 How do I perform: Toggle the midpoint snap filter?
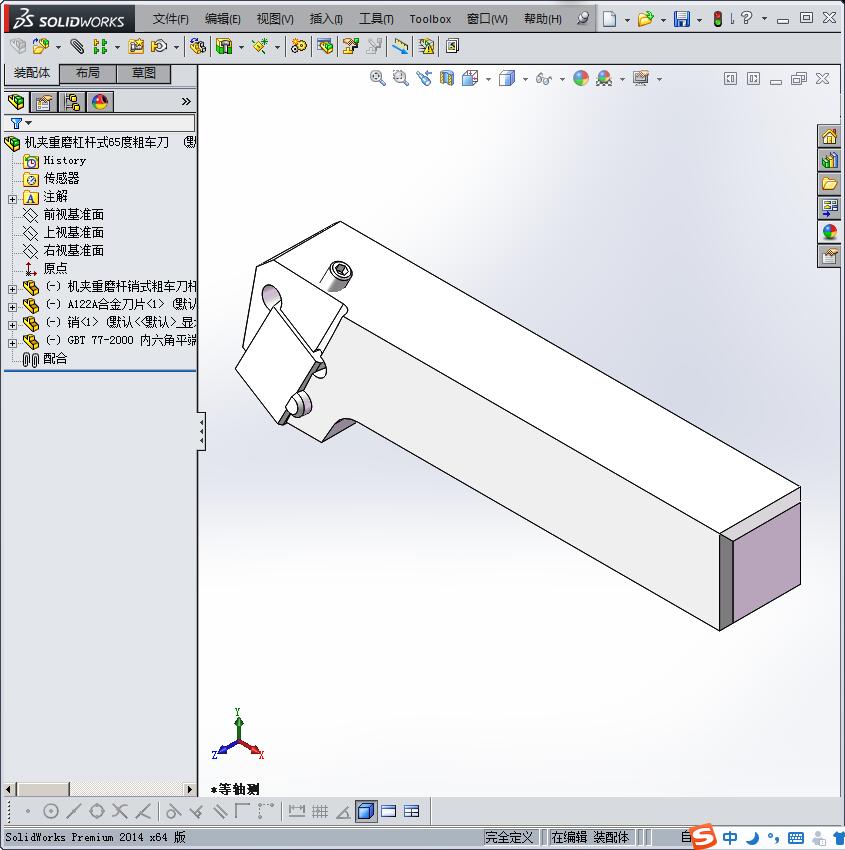point(74,812)
